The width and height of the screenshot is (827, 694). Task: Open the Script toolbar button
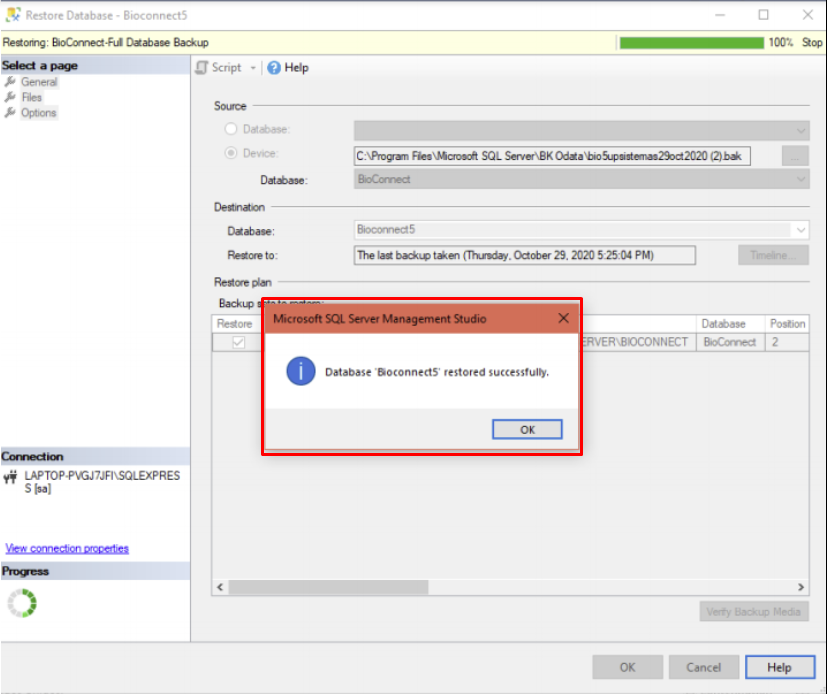(x=219, y=68)
